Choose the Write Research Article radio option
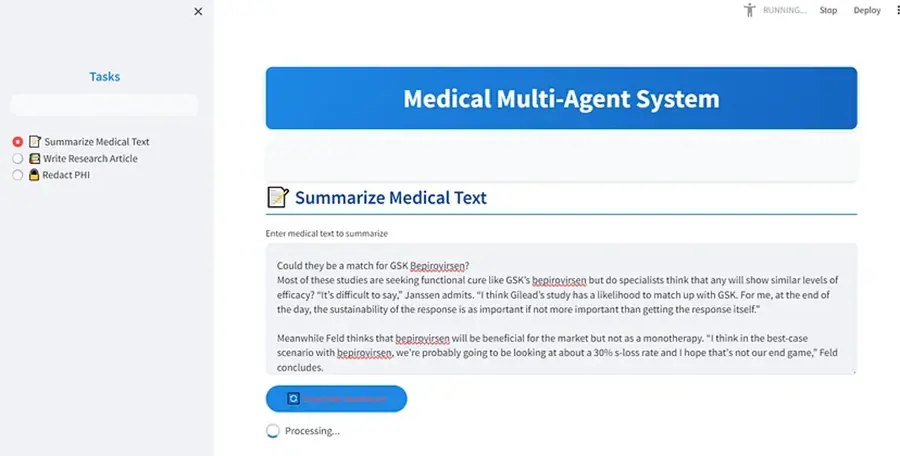The image size is (900, 456). tap(18, 158)
